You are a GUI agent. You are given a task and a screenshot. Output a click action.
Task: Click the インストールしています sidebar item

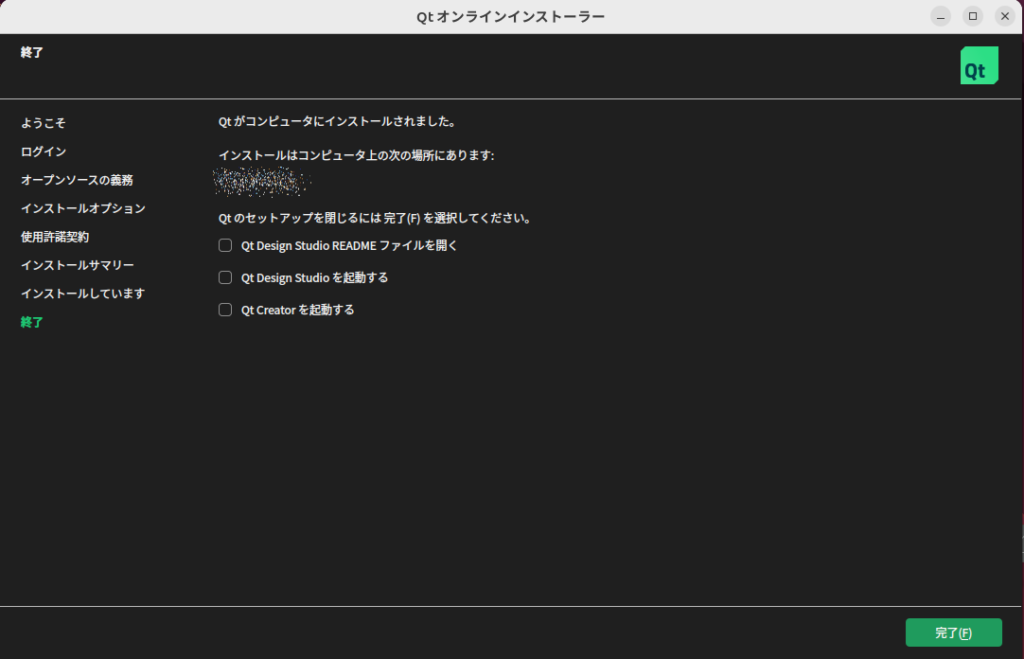(x=83, y=294)
